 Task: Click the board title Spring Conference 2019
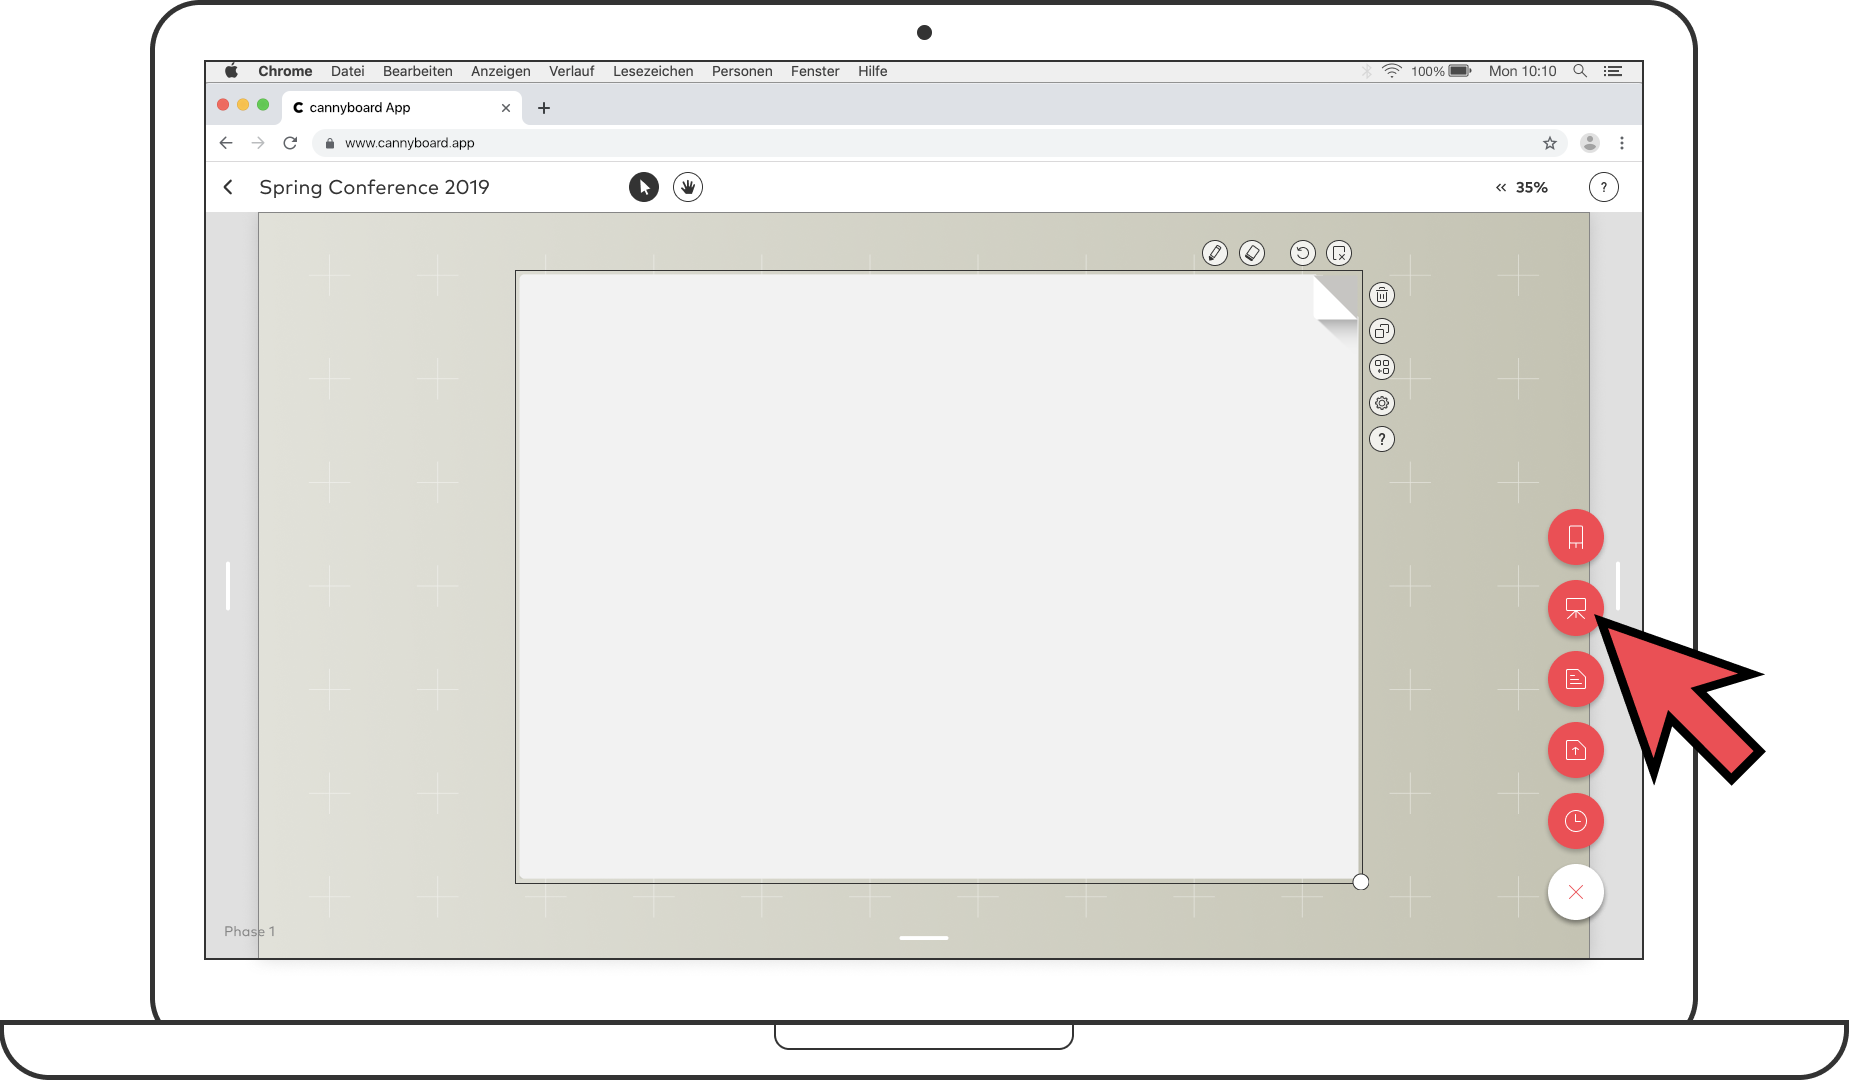(374, 187)
